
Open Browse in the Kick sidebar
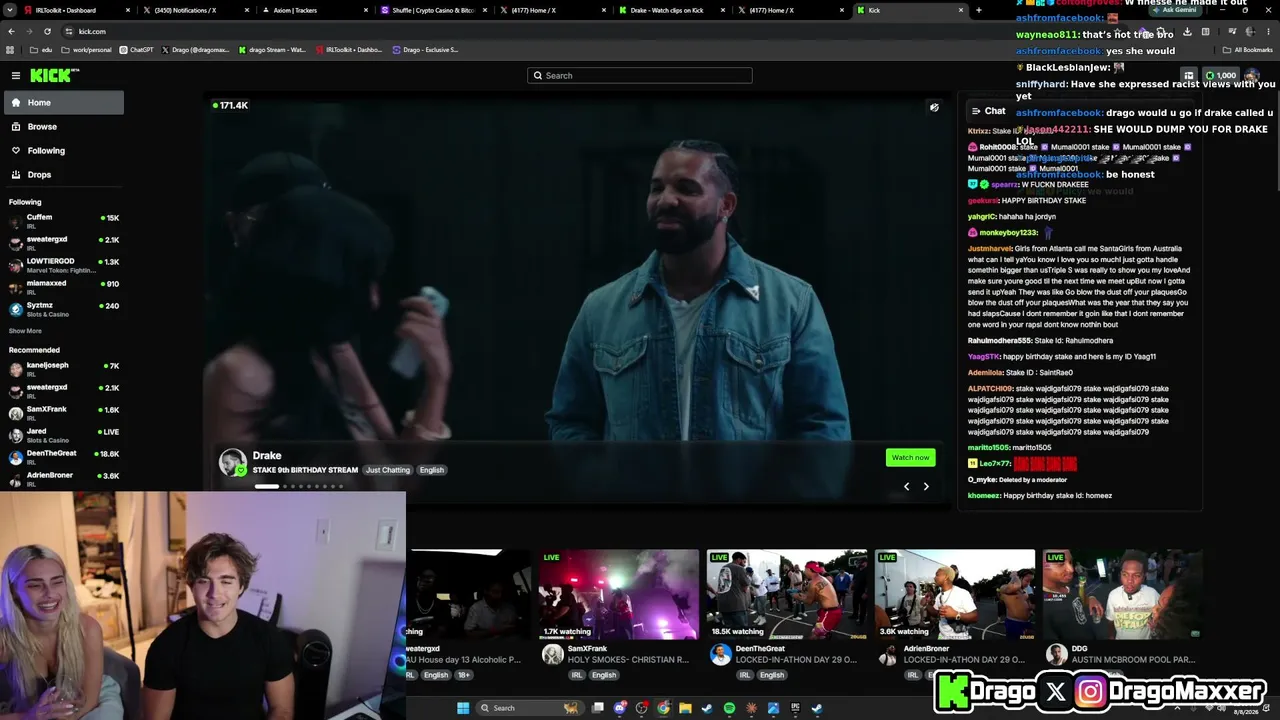64,126
